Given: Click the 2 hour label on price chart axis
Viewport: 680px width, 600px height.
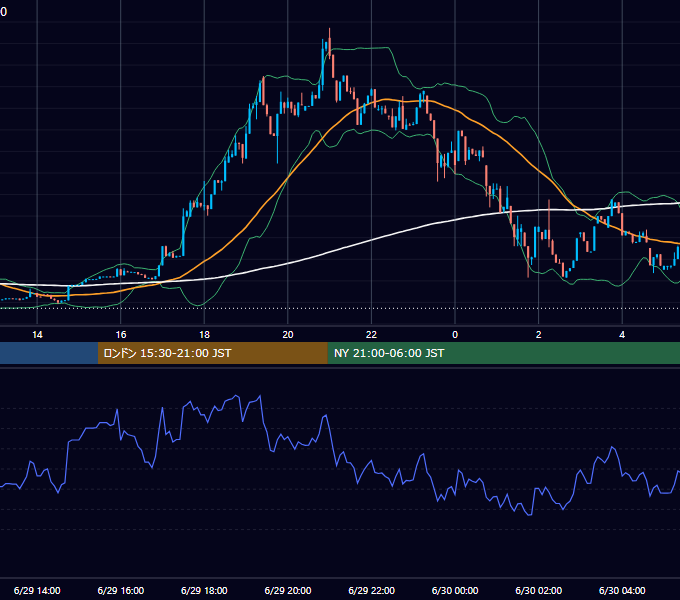Looking at the screenshot, I should [x=539, y=335].
